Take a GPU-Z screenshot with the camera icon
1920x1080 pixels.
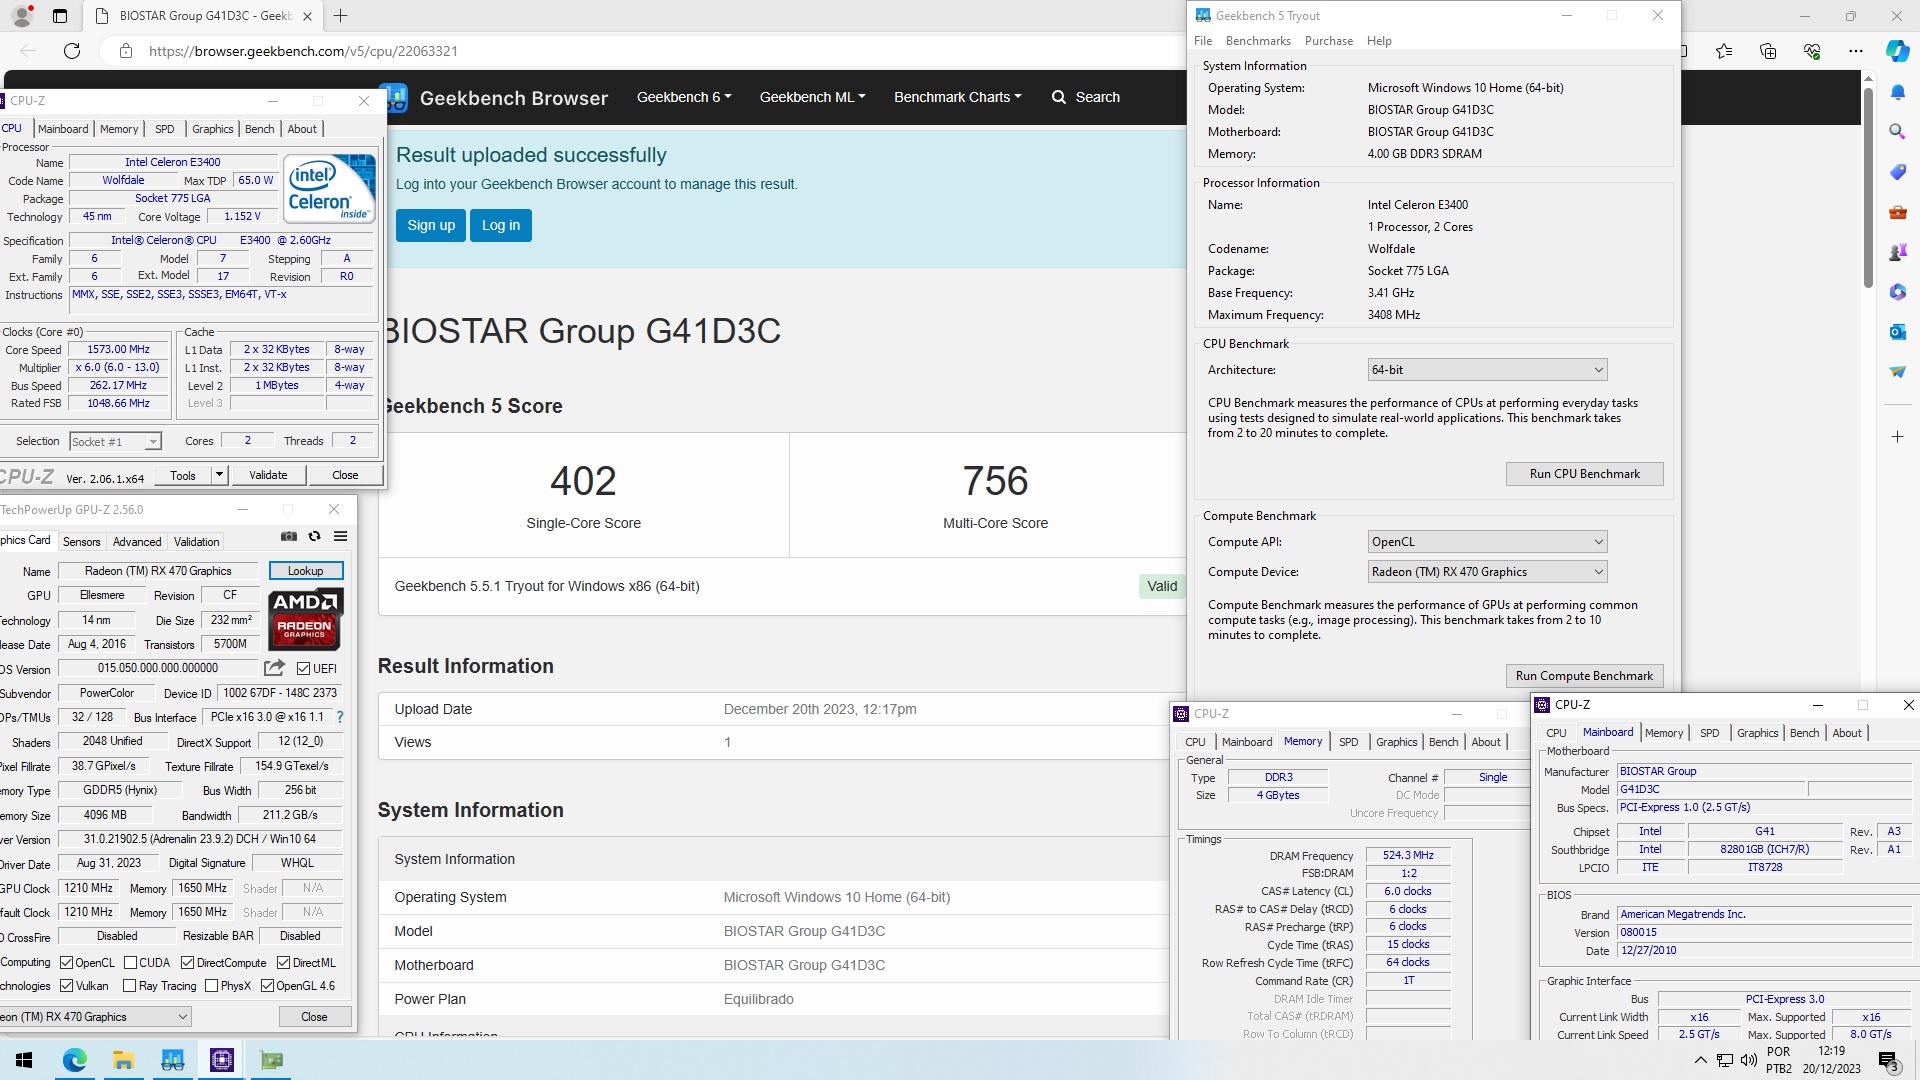point(289,536)
